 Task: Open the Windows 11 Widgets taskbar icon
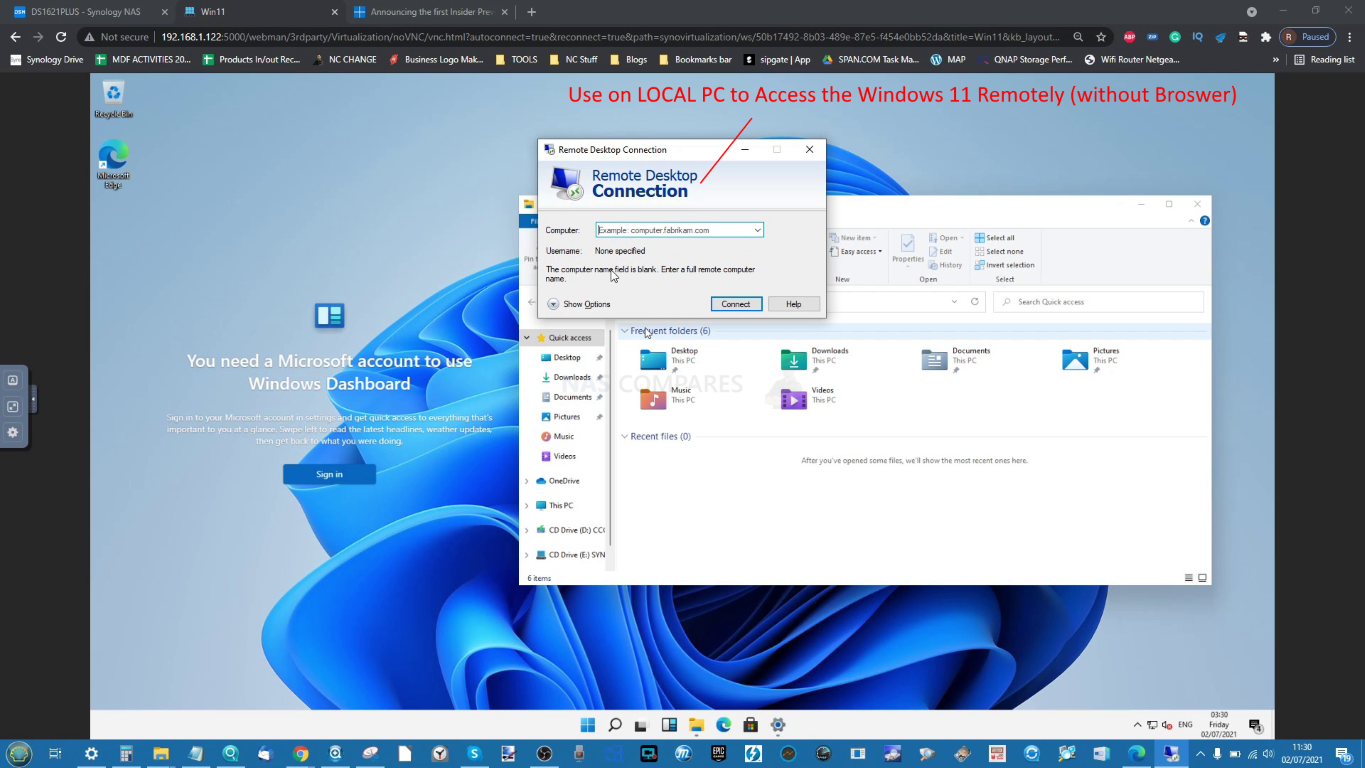tap(669, 725)
